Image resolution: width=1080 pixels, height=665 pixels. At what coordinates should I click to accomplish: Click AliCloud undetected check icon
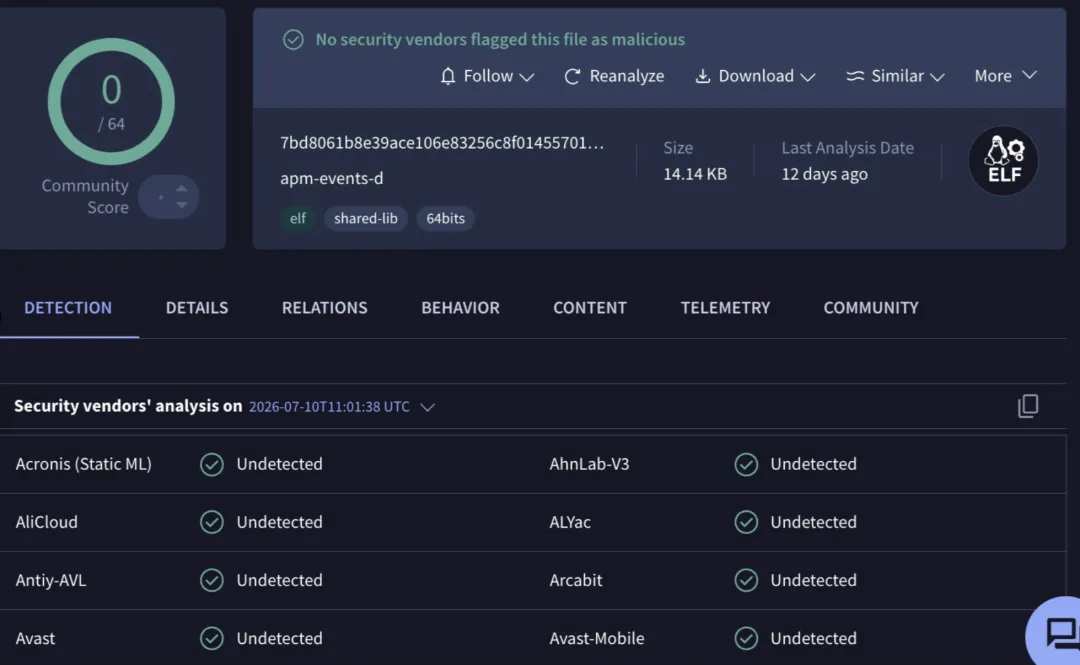click(211, 522)
